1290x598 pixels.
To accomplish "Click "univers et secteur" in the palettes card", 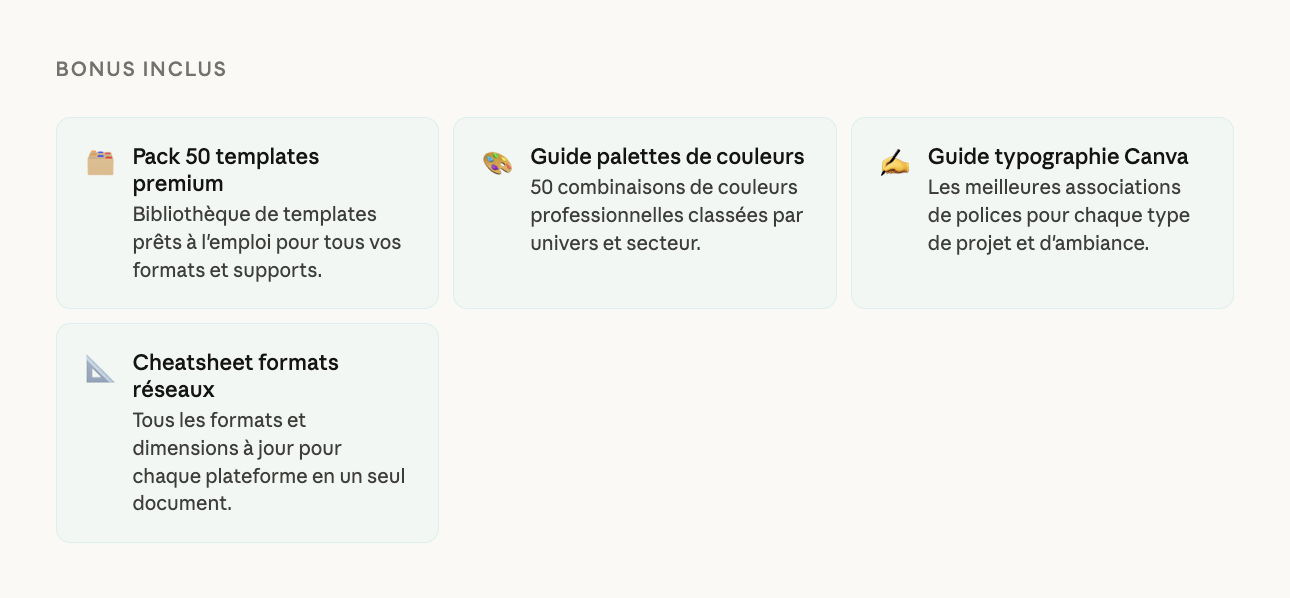I will [615, 243].
